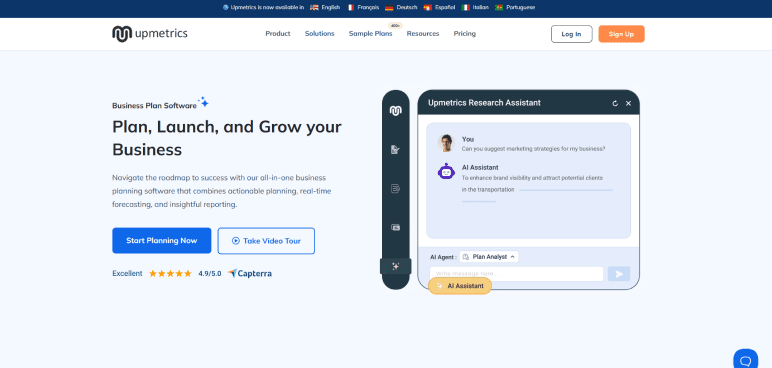Open the Sample Plans menu
Viewport: 772px width, 368px height.
(371, 33)
